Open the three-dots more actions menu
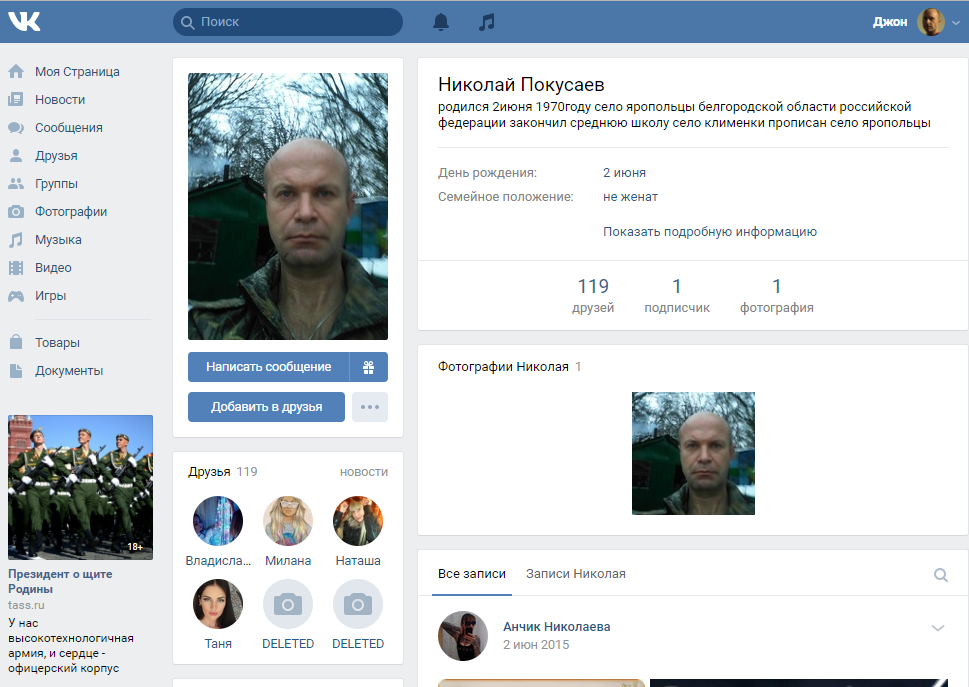 click(x=370, y=407)
